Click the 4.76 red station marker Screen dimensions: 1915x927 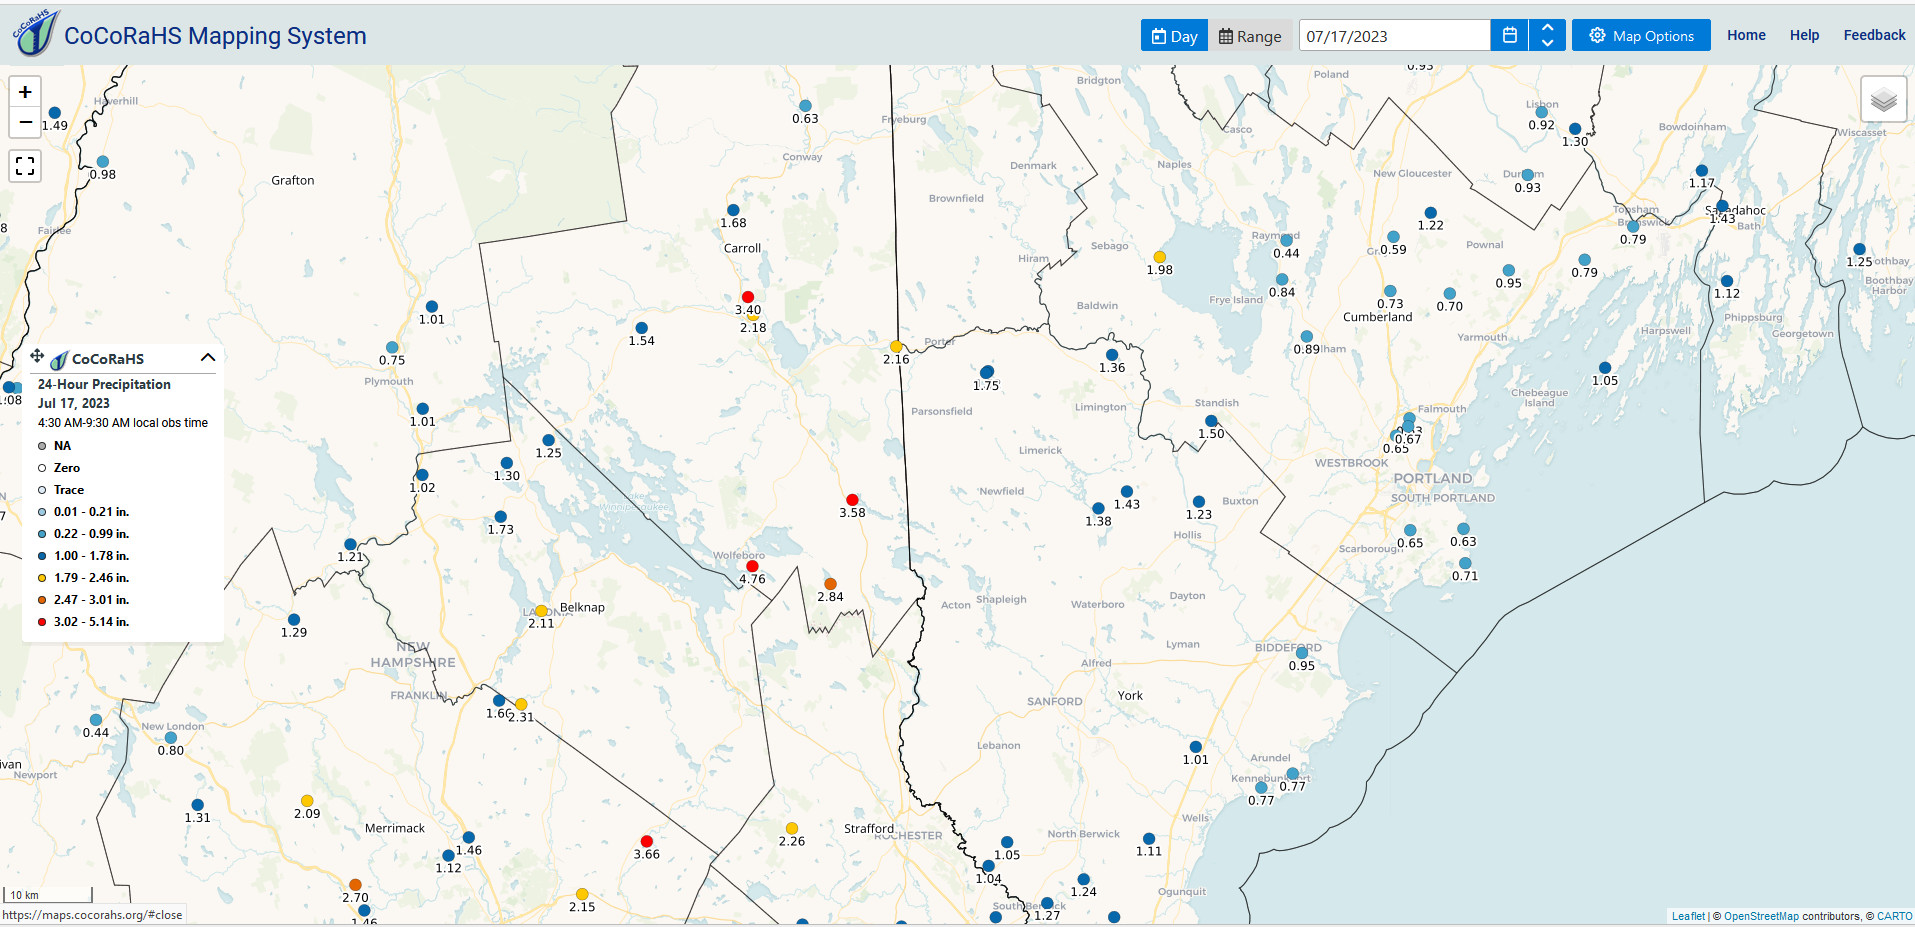tap(752, 566)
